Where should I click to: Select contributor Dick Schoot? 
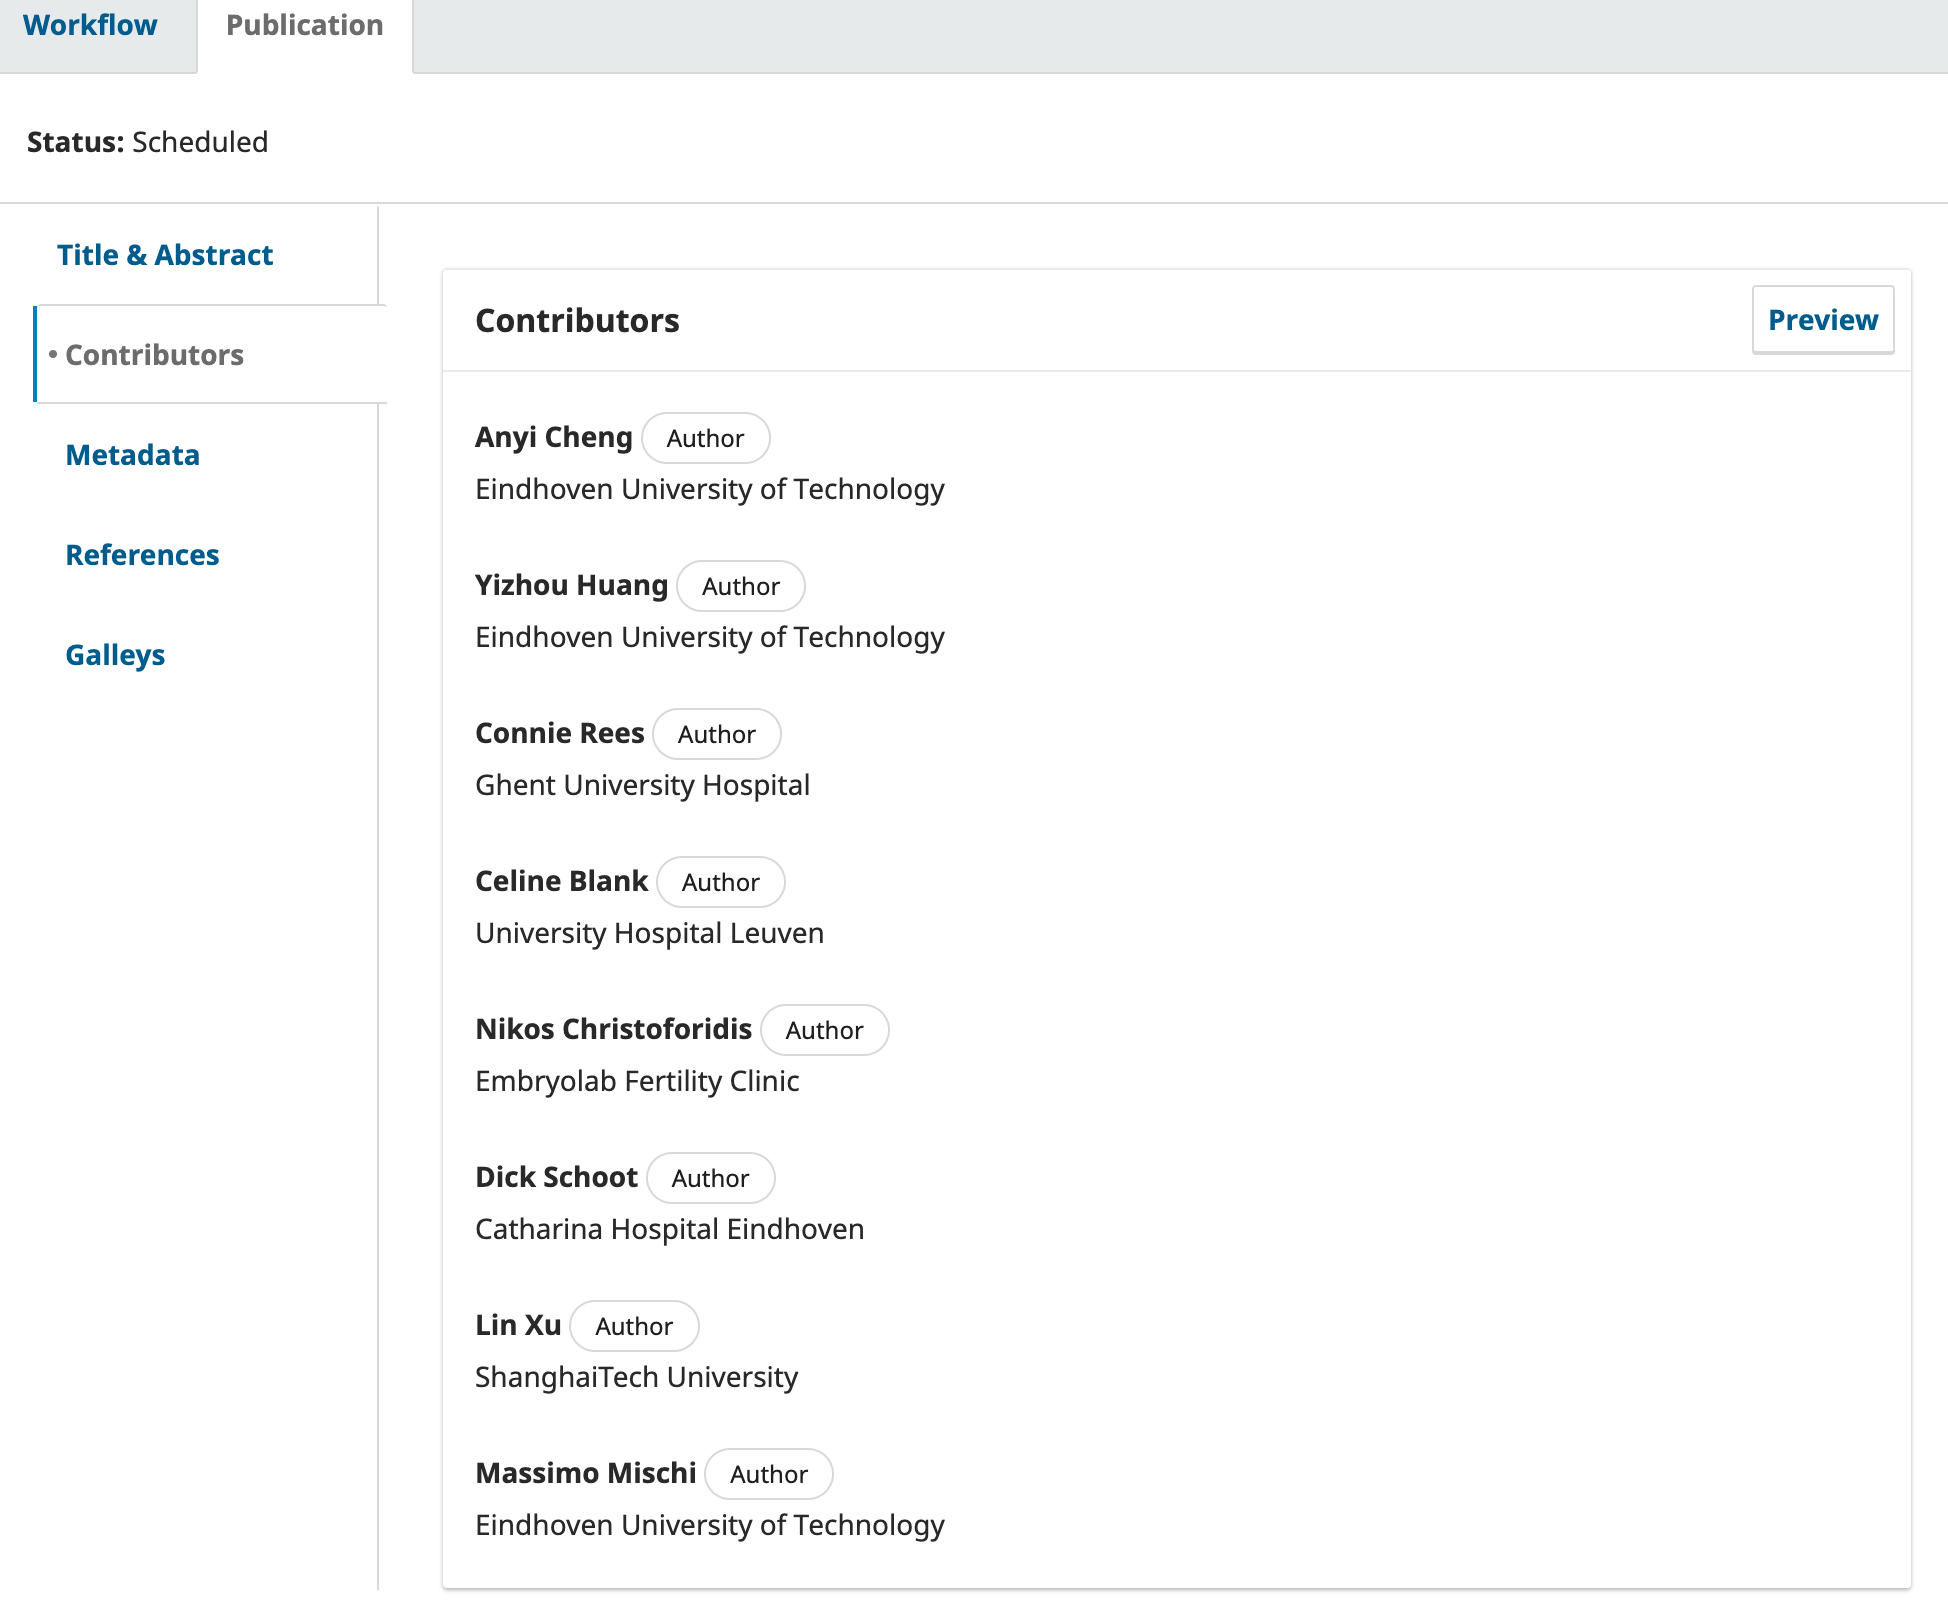[556, 1177]
